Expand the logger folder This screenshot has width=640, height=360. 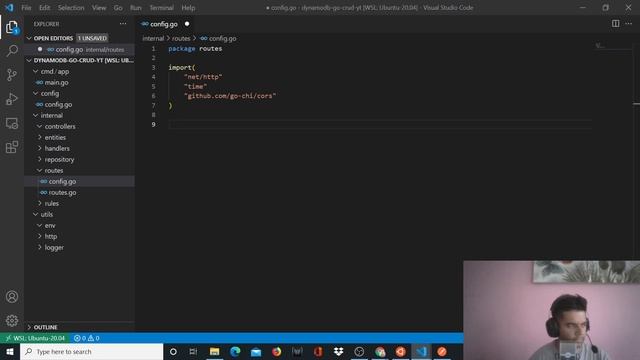40,247
